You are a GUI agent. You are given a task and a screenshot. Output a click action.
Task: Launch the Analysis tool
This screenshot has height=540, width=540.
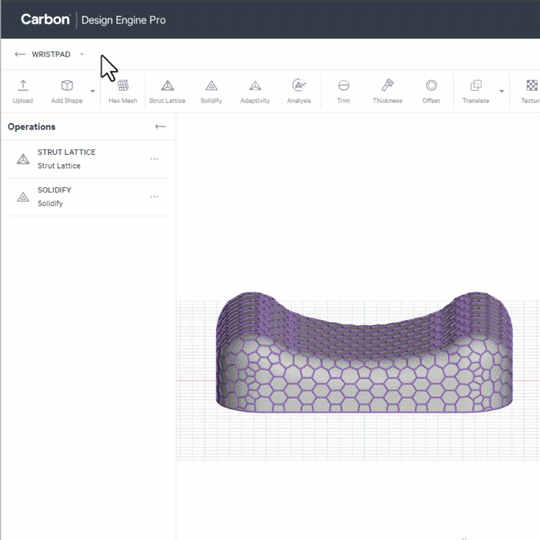coord(299,91)
